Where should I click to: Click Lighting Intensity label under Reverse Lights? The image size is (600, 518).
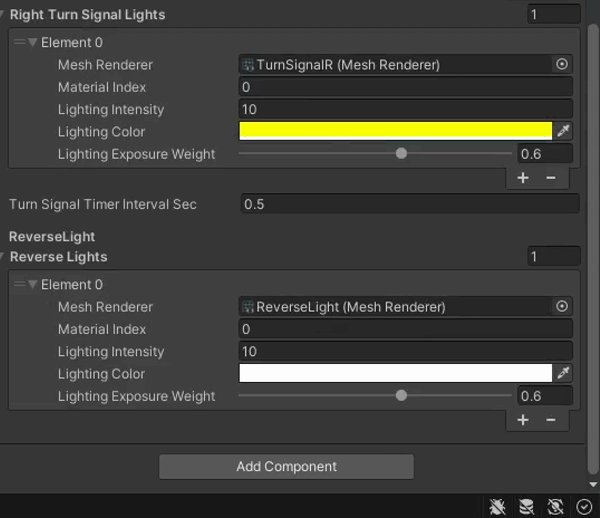pos(111,351)
